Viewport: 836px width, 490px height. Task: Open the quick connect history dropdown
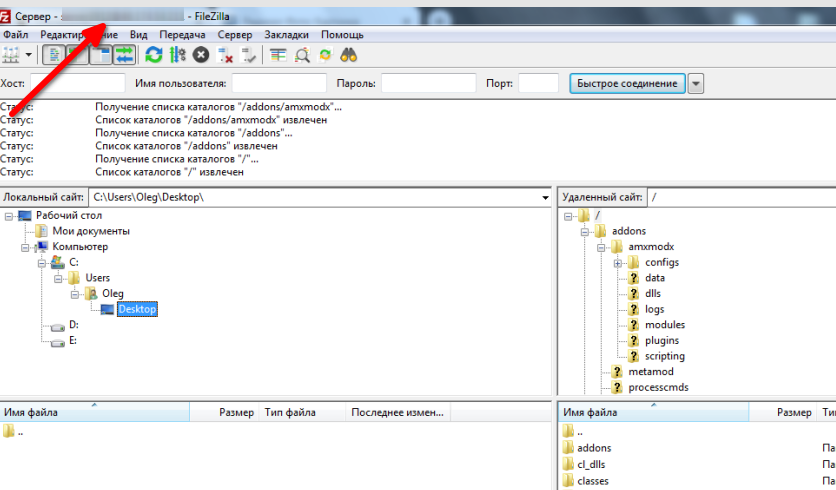tap(696, 83)
